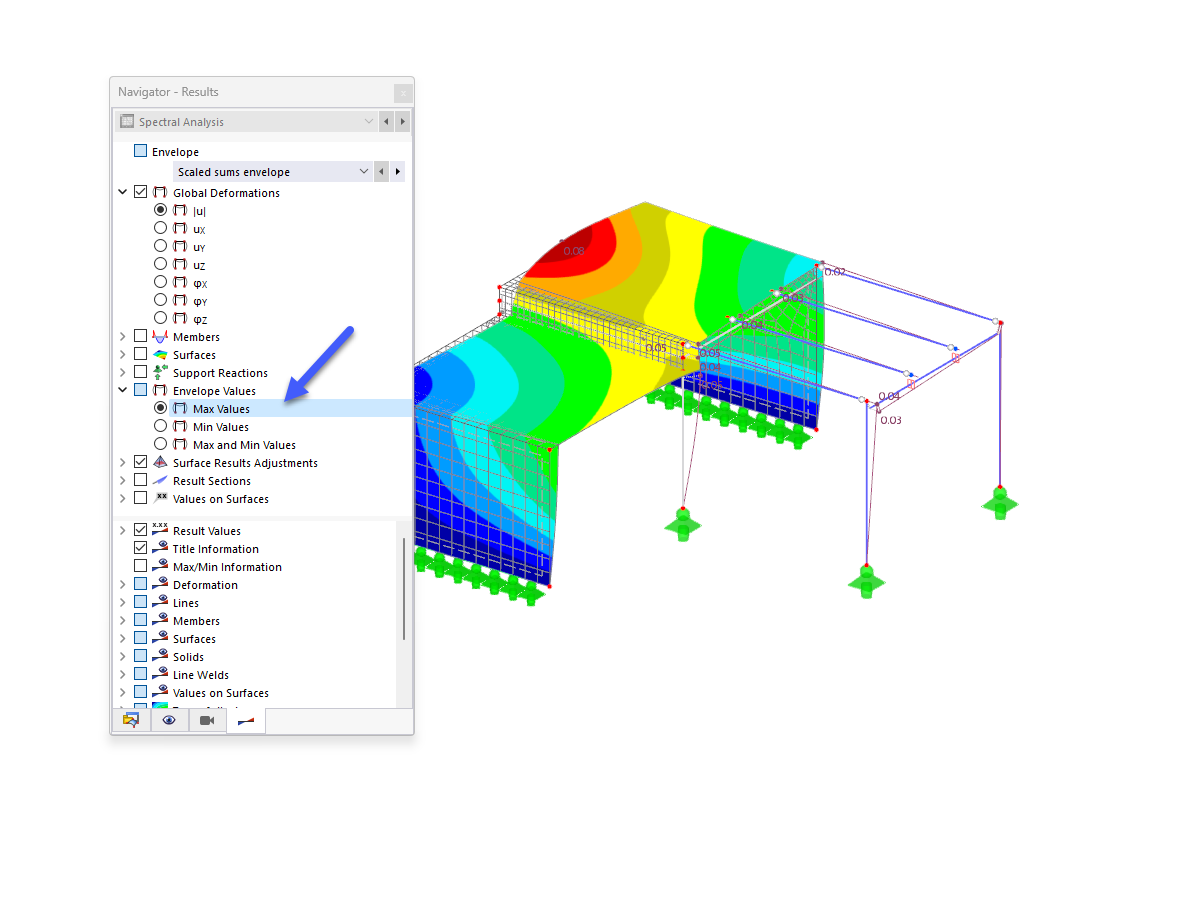Uncheck the Title Information checkbox
1200x900 pixels.
[140, 549]
